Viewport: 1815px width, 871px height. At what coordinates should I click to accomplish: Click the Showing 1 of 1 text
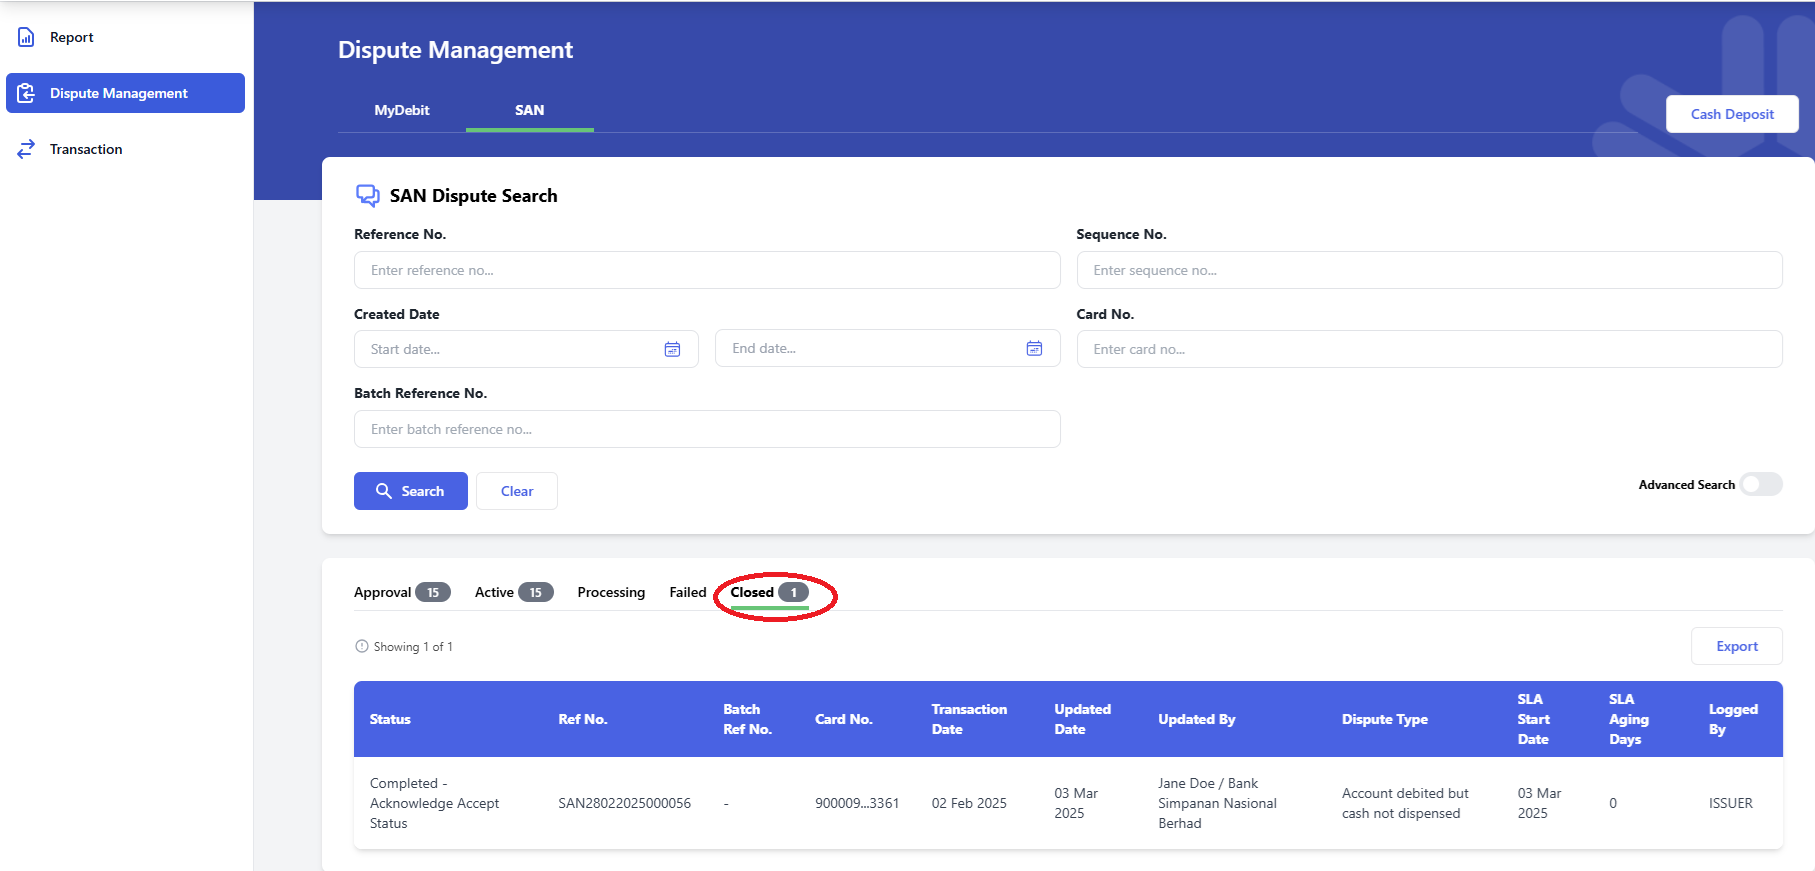(x=413, y=646)
